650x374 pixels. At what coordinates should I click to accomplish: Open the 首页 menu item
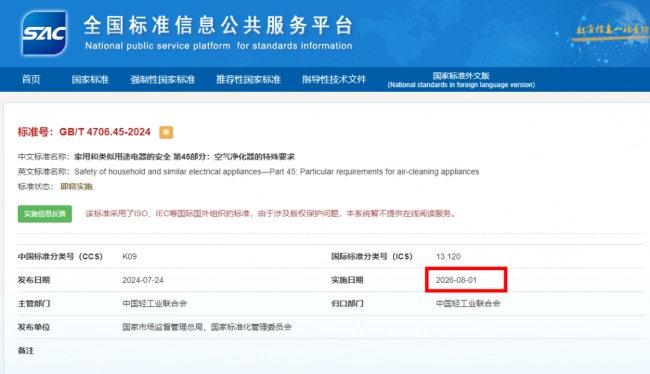tap(31, 79)
